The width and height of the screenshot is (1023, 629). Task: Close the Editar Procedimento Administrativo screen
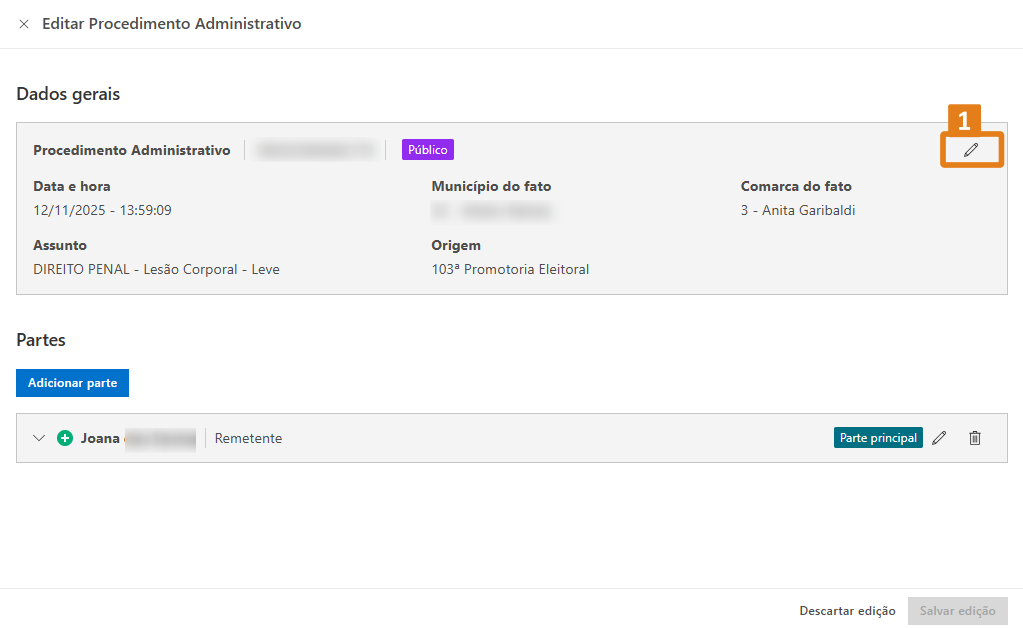click(24, 24)
